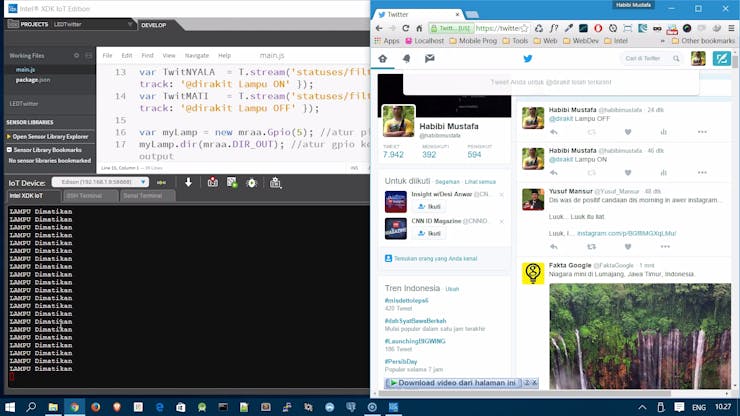Open waterfall photo in Fakta Google tweet
Image resolution: width=740 pixels, height=416 pixels.
pyautogui.click(x=640, y=336)
